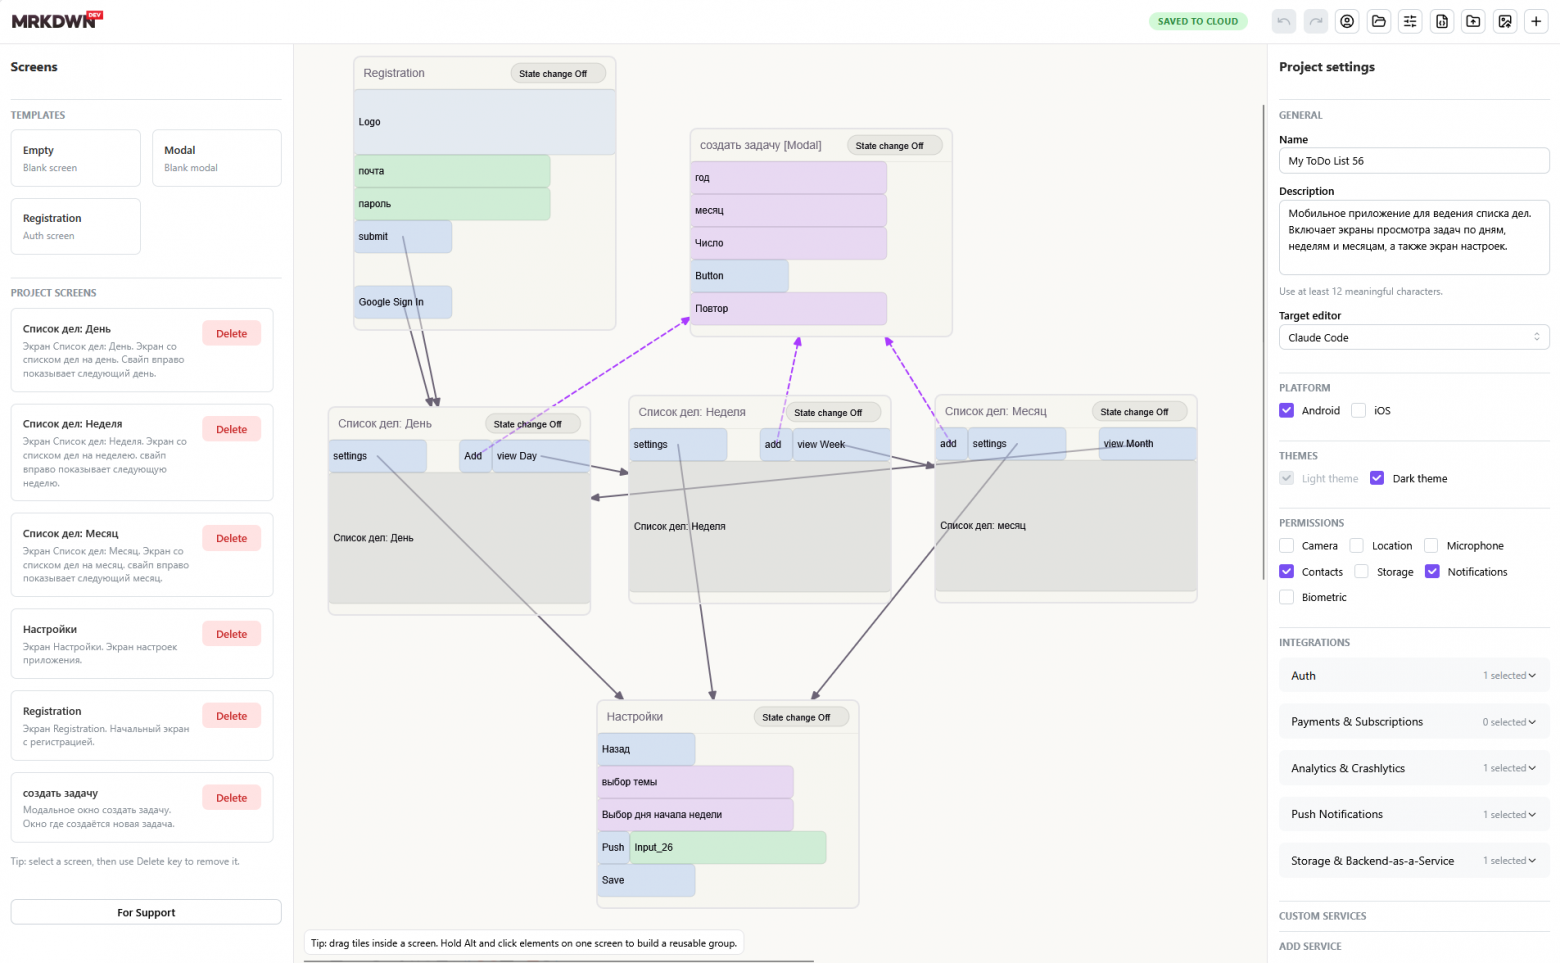Select the Modal blank modal template
Screen dimensions: 1560x963
216,158
